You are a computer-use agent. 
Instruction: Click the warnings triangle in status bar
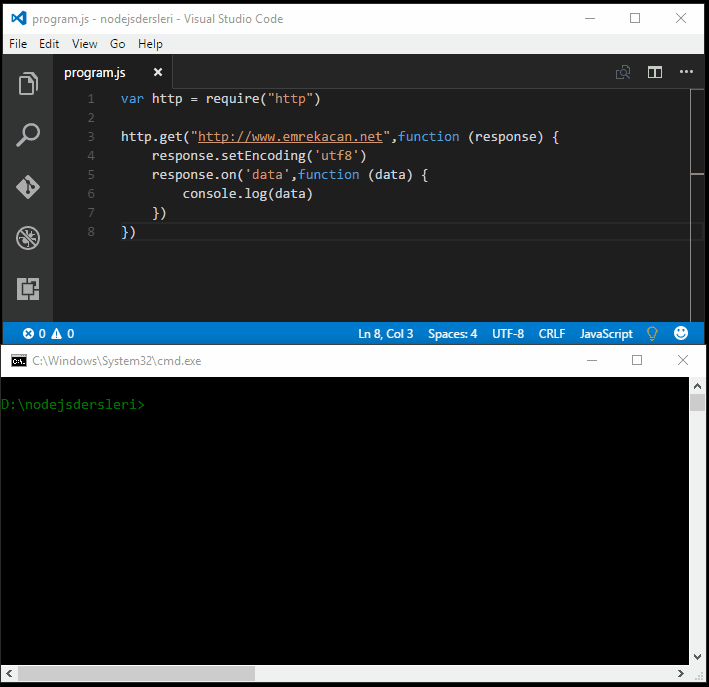[x=57, y=334]
